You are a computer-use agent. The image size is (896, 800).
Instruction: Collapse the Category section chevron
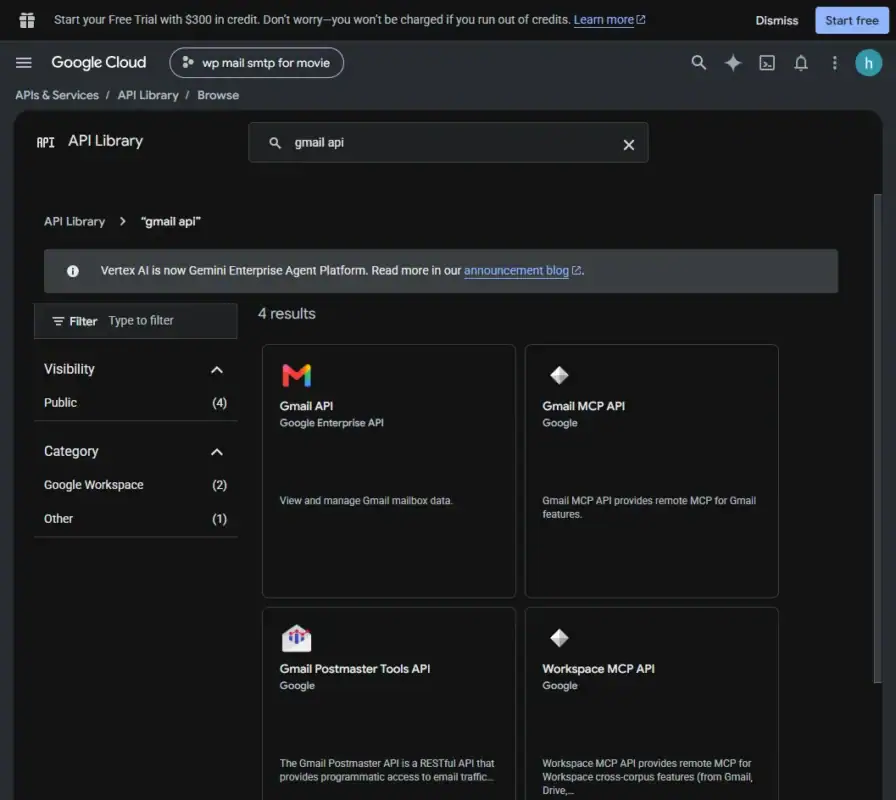pyautogui.click(x=217, y=452)
